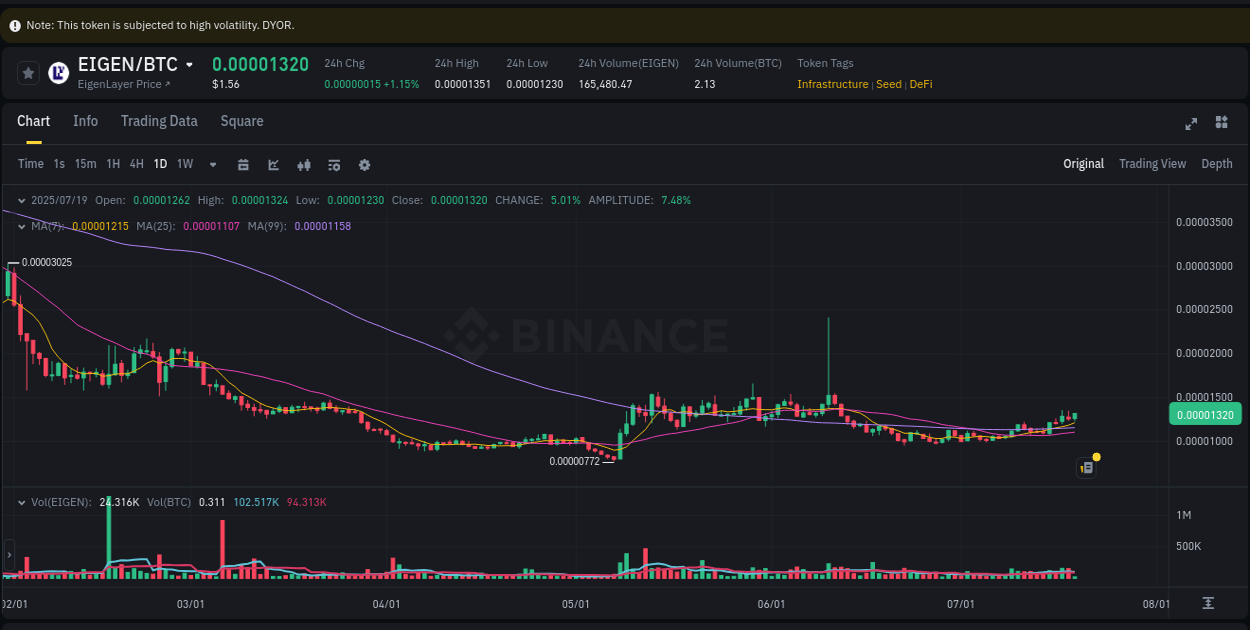Screen dimensions: 1250x630
Task: Open the Square tab
Action: point(241,121)
